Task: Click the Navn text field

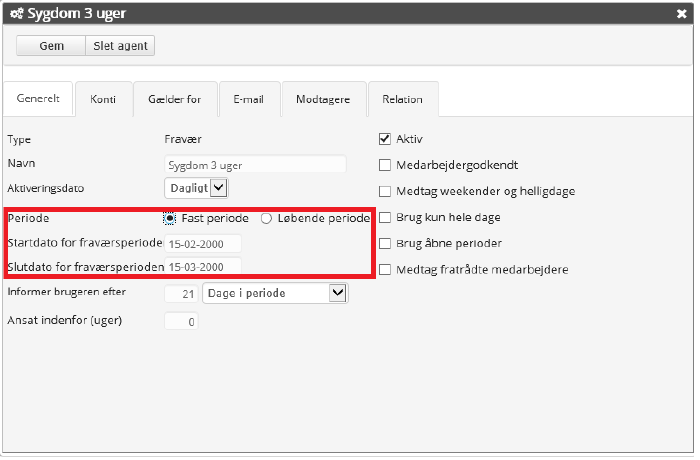Action: 254,164
